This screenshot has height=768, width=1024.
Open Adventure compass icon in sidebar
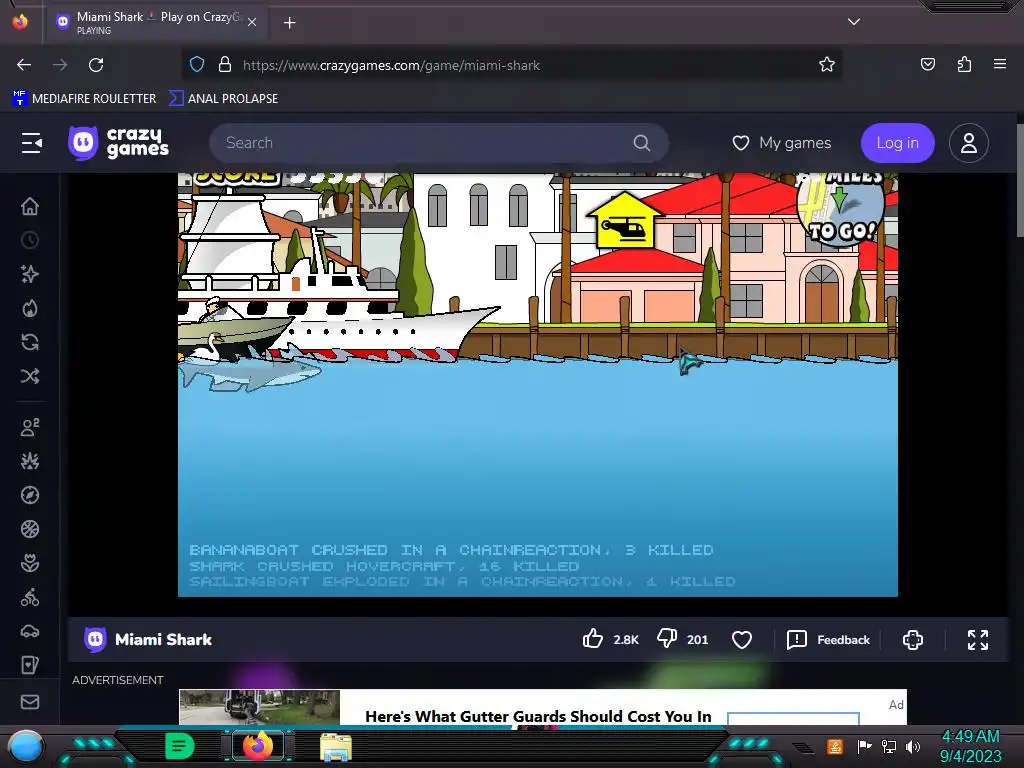click(x=30, y=495)
